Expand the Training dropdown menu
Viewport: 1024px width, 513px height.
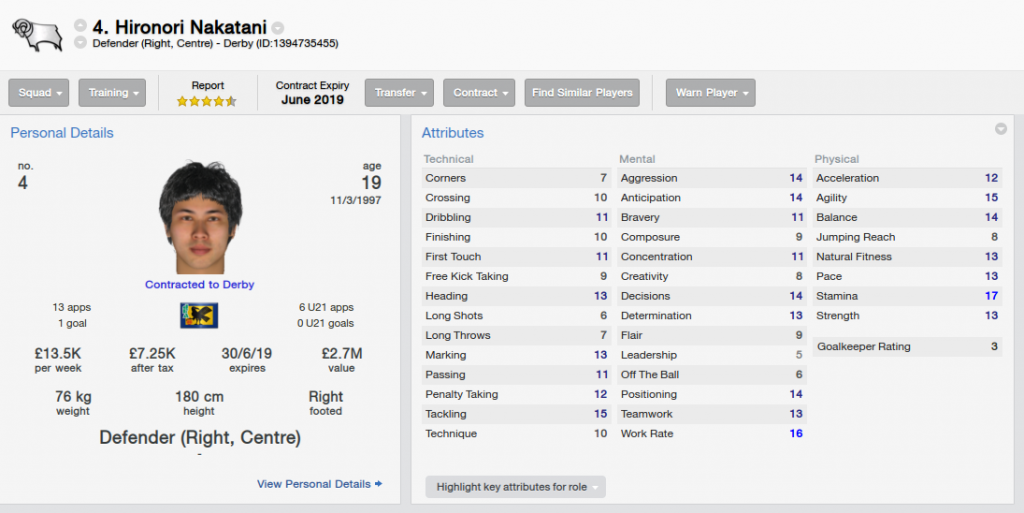pos(112,93)
